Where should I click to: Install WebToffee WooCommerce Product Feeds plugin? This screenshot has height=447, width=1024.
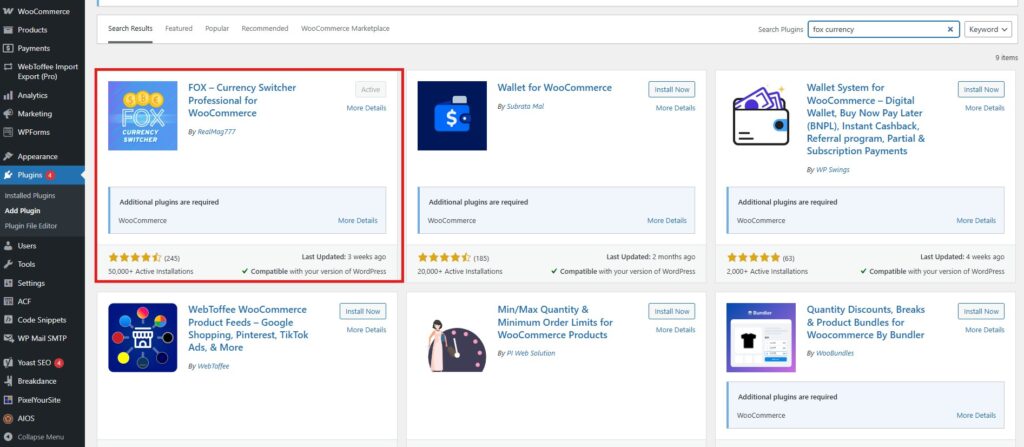pyautogui.click(x=362, y=311)
